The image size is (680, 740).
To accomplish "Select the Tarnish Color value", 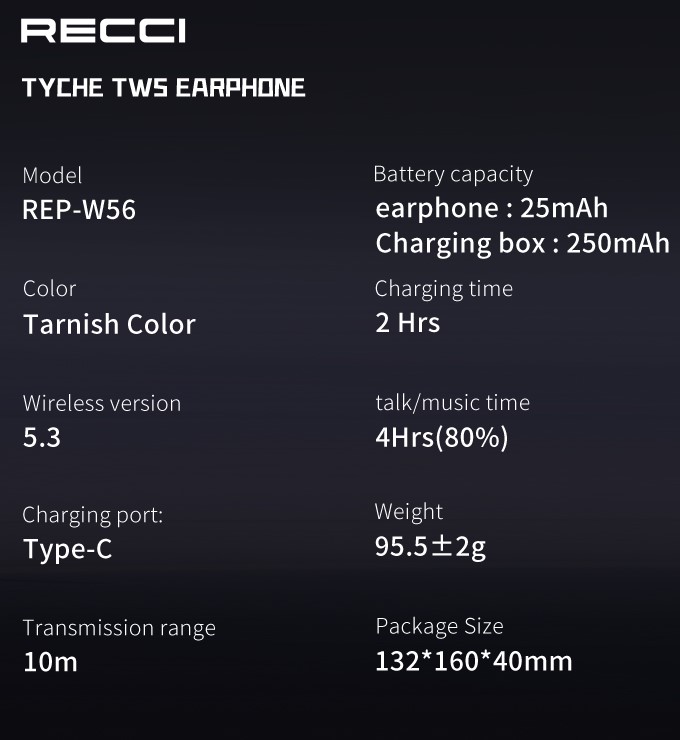I will pos(109,324).
